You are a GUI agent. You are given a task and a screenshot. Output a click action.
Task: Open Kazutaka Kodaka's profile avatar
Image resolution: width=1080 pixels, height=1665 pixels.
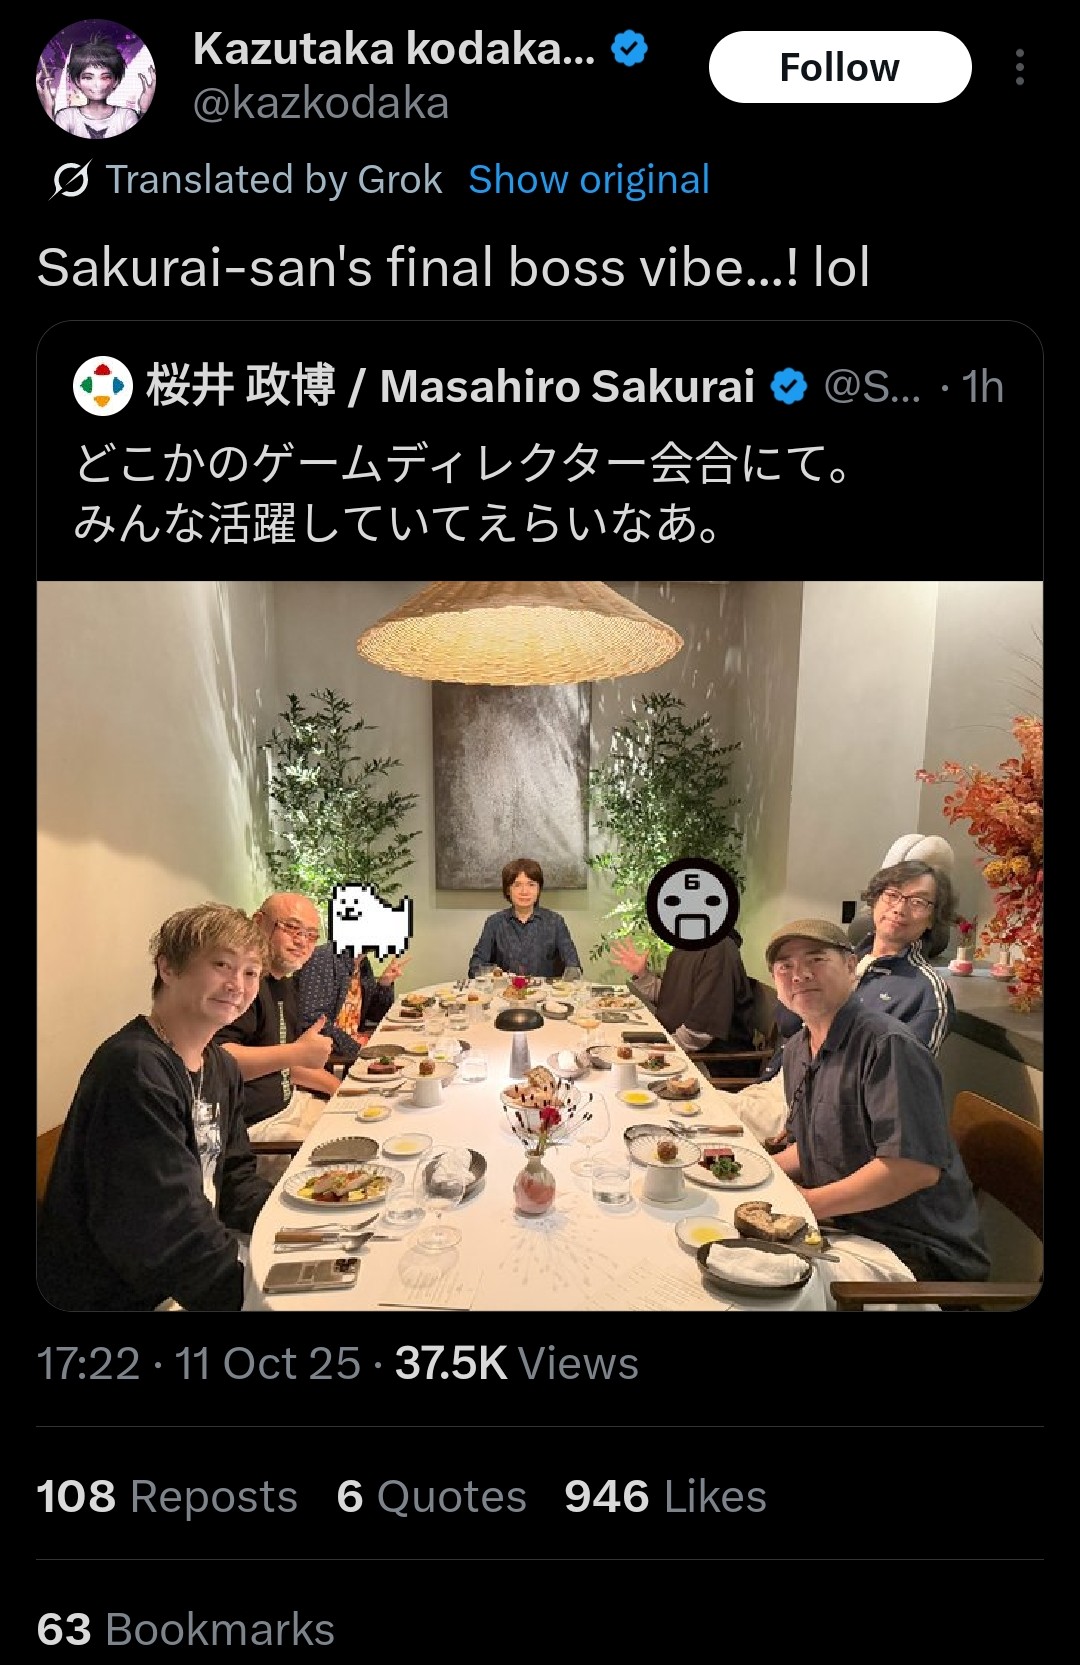click(96, 77)
